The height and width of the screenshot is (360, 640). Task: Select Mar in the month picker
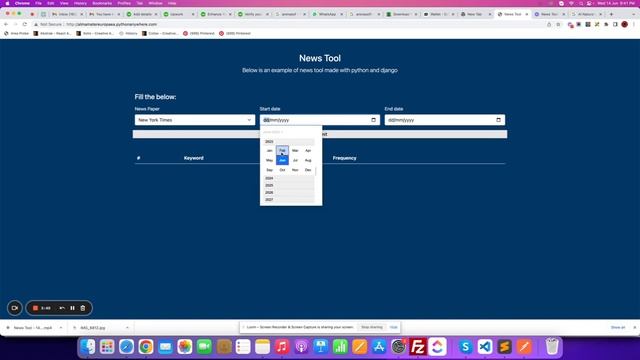(295, 151)
